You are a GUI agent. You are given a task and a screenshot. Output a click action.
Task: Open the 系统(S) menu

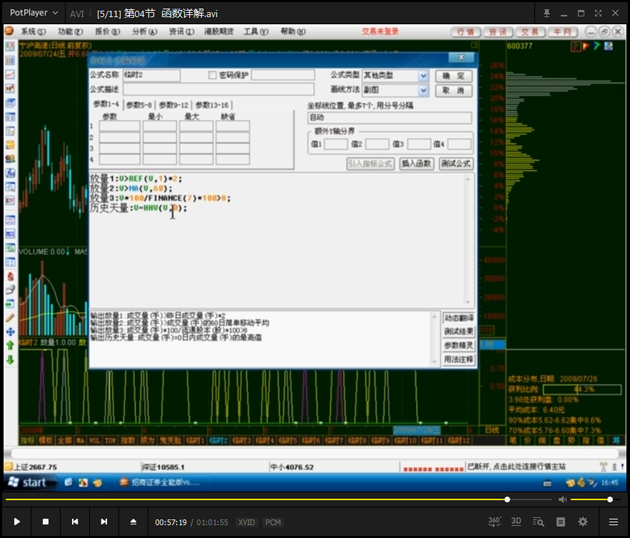point(33,31)
